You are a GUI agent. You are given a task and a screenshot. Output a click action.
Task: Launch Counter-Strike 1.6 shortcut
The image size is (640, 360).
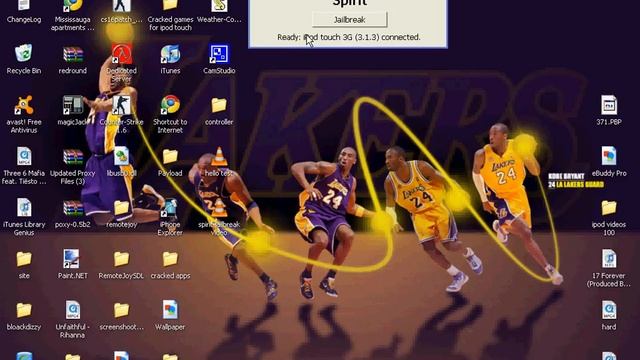coord(122,105)
